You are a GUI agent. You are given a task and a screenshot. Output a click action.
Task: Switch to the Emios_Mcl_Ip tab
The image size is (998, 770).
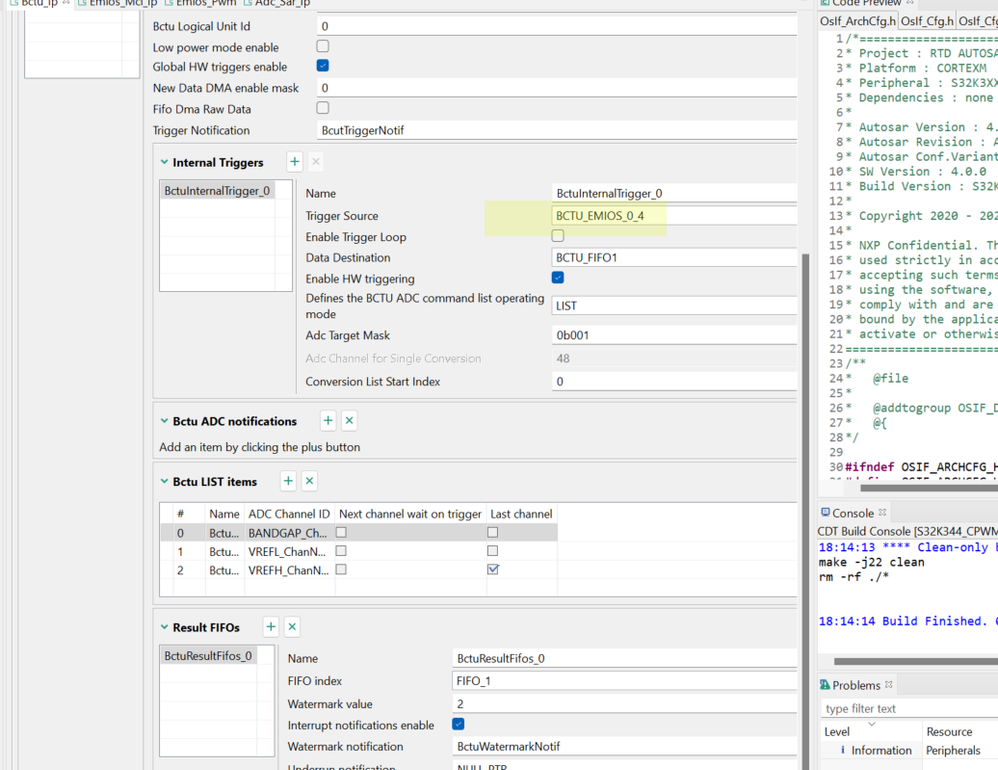click(117, 3)
